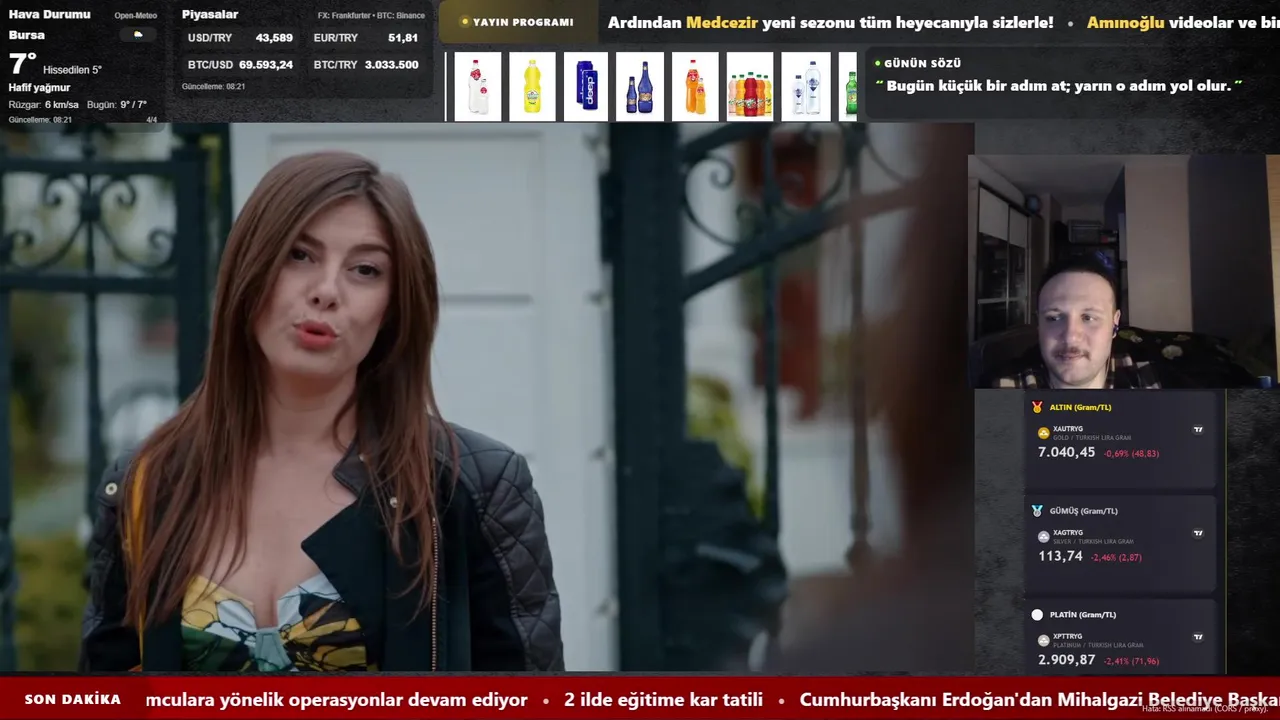Select the orange soda bottles product image

[x=695, y=87]
